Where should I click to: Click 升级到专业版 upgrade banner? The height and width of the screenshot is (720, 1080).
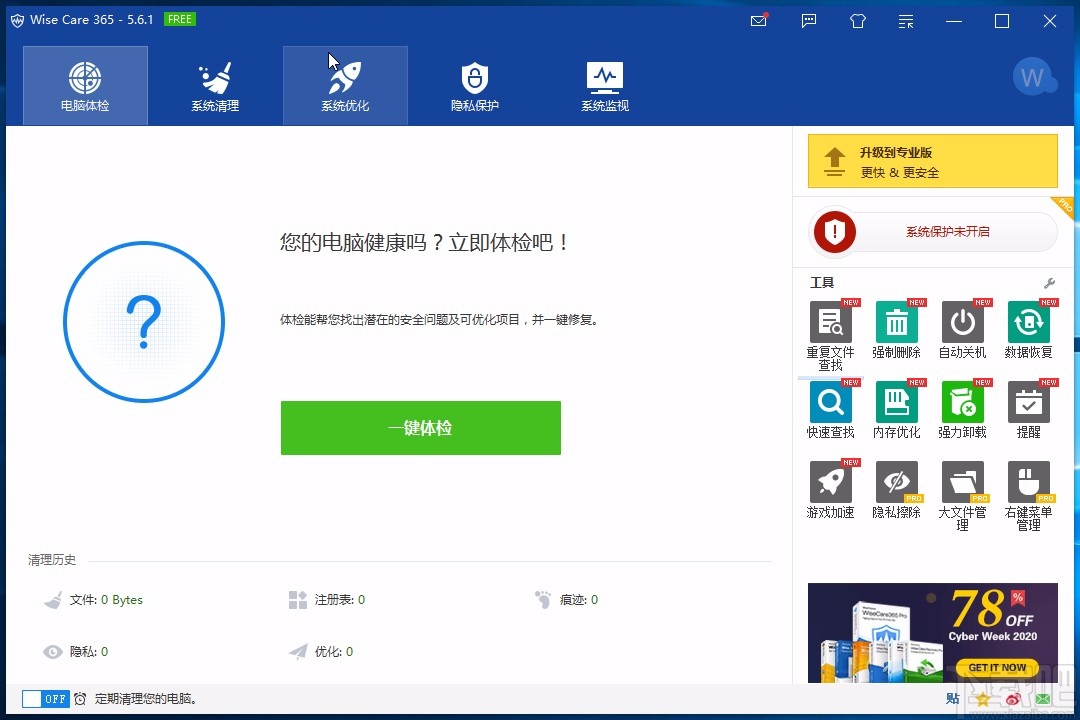933,161
